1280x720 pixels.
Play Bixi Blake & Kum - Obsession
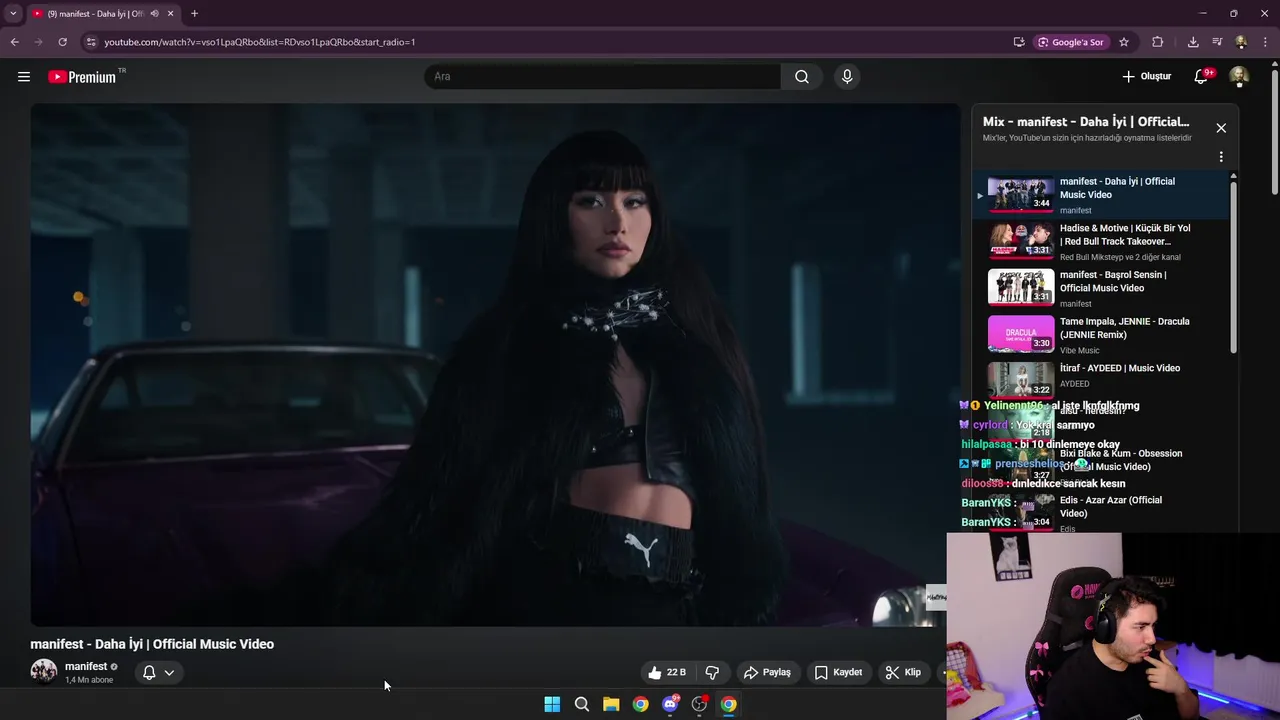(1105, 465)
